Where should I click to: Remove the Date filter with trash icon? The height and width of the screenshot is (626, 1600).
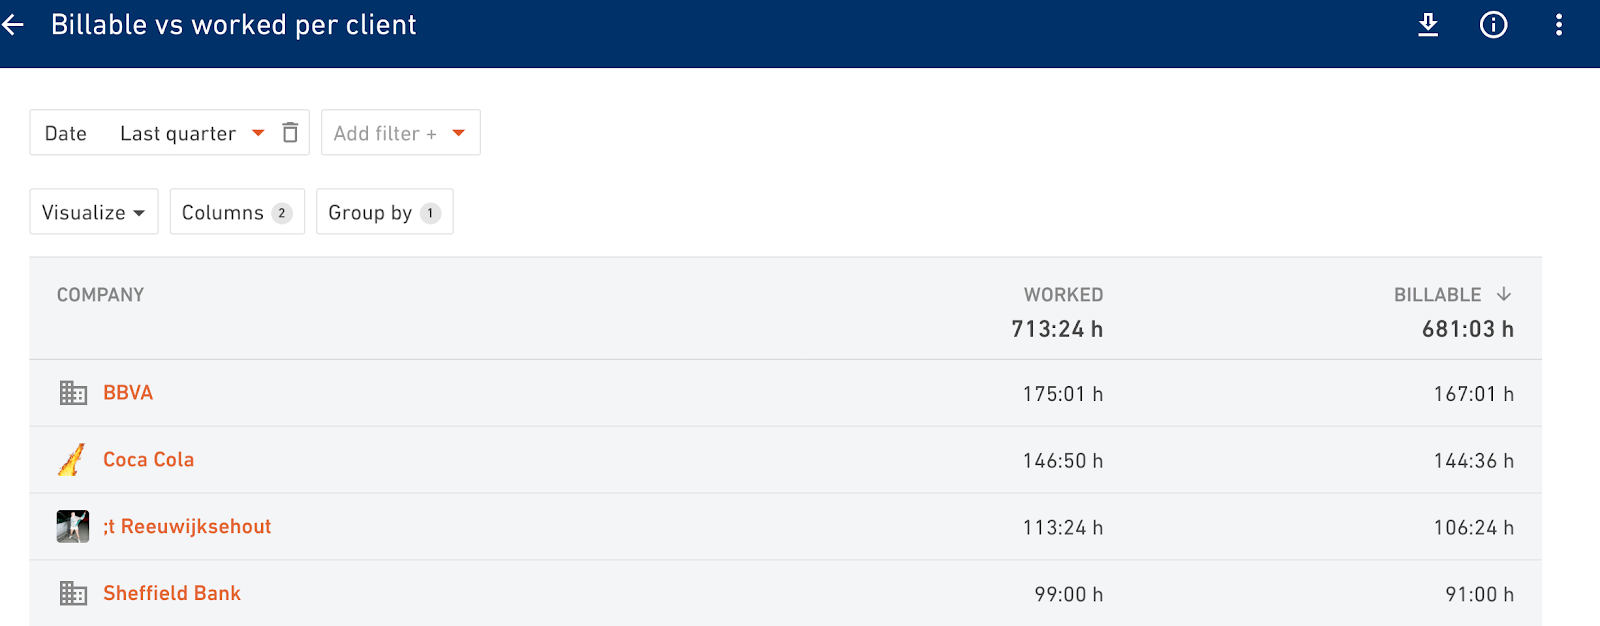click(290, 132)
